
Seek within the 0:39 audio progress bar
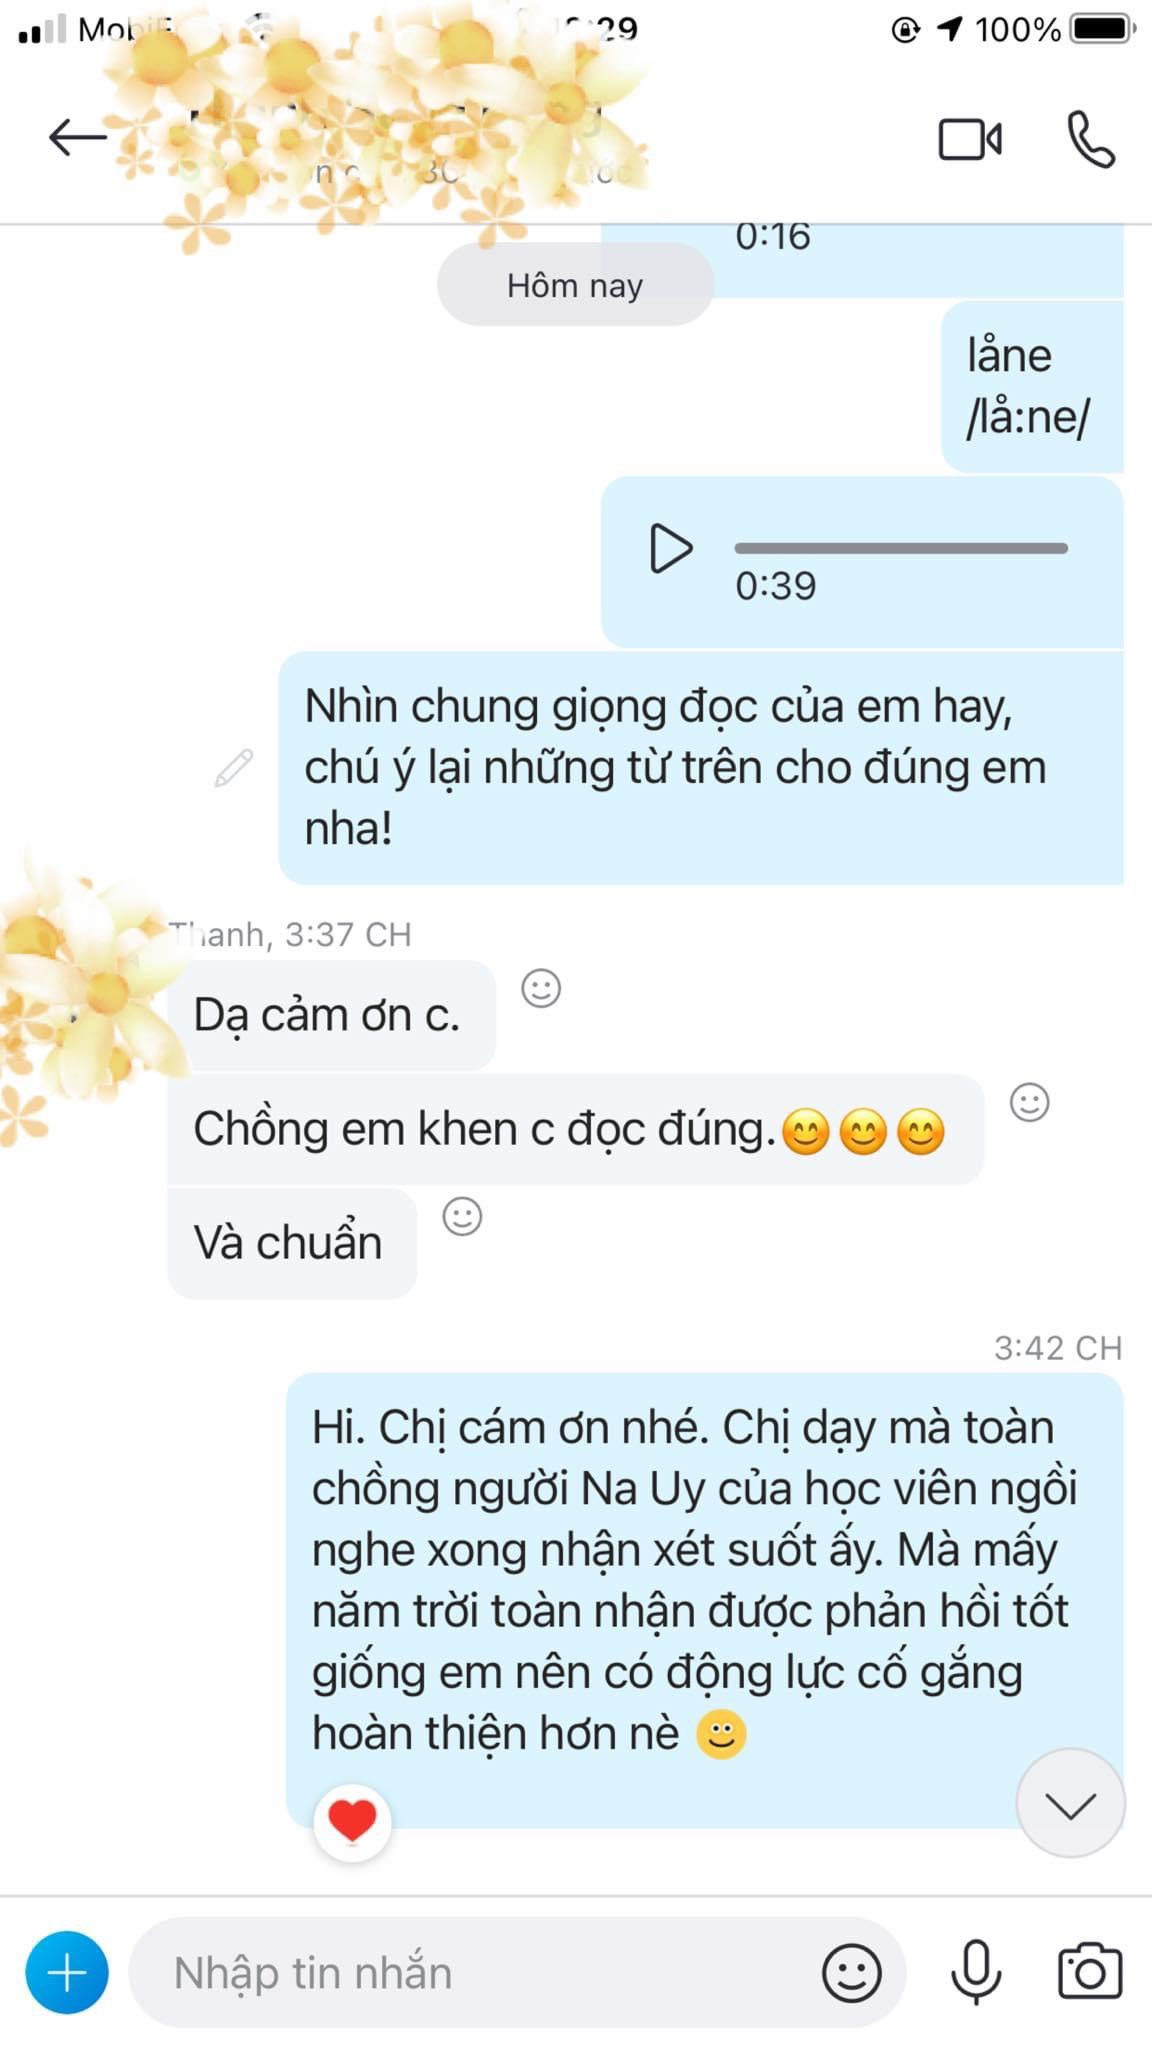tap(901, 548)
